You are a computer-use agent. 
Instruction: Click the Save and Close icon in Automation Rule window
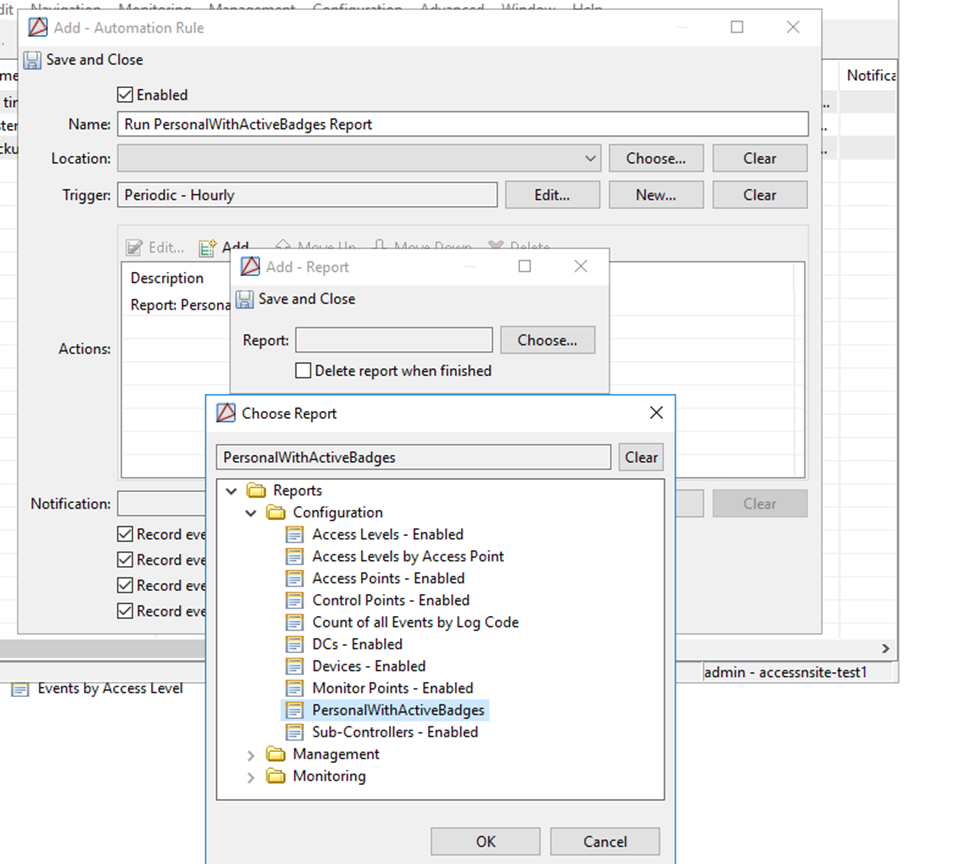(32, 60)
